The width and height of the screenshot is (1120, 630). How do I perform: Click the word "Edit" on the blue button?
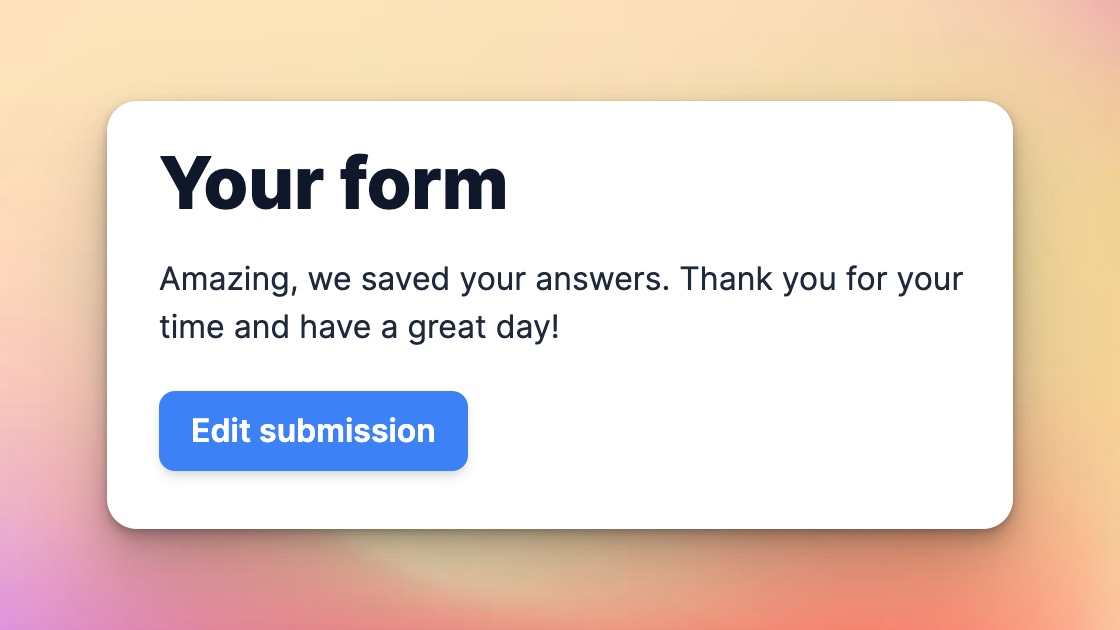pyautogui.click(x=220, y=431)
